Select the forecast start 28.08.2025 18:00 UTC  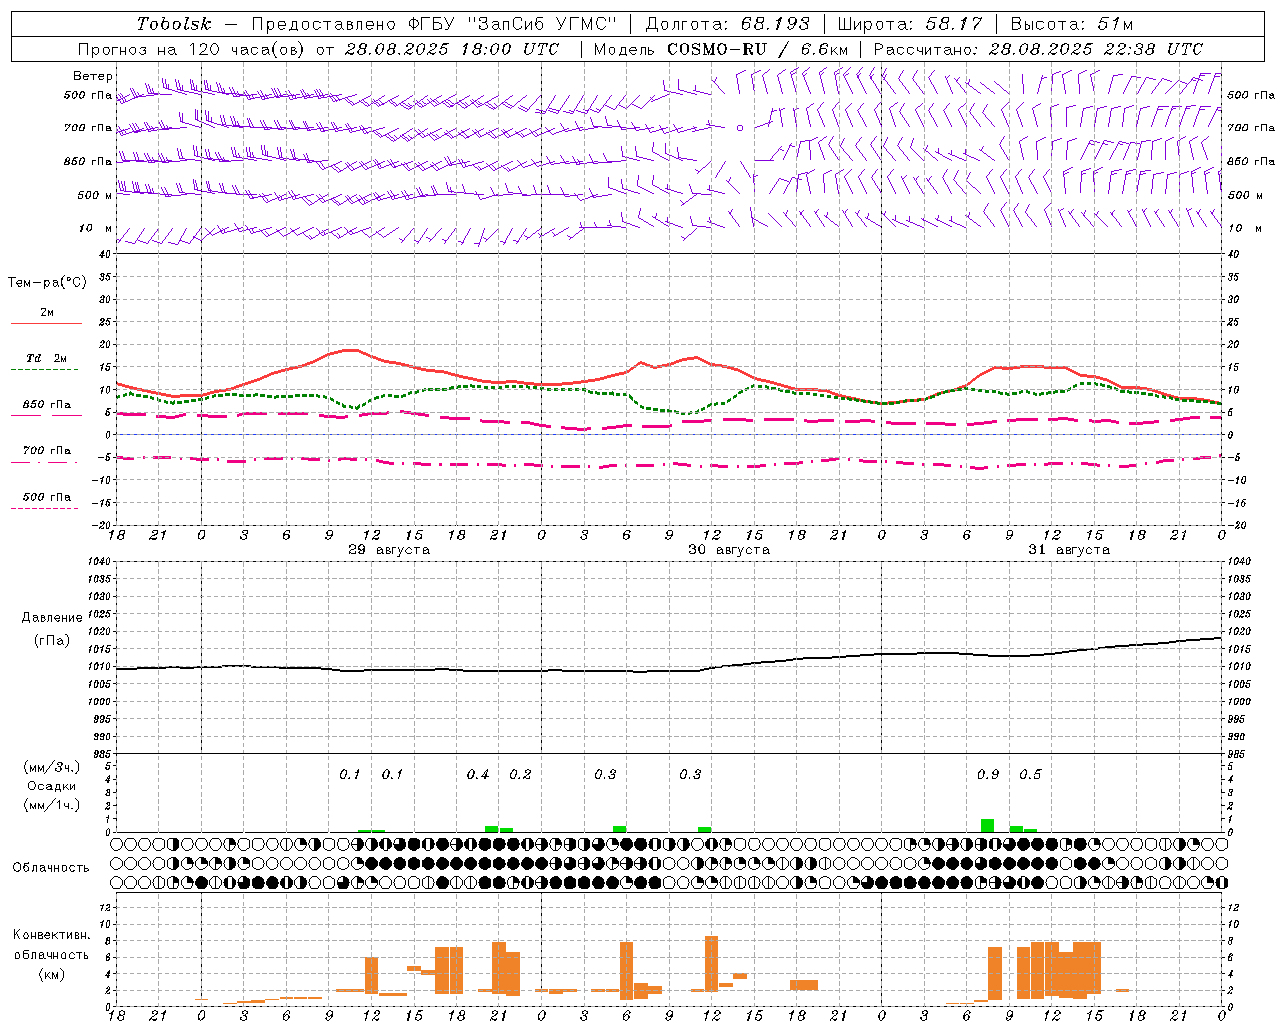[451, 49]
